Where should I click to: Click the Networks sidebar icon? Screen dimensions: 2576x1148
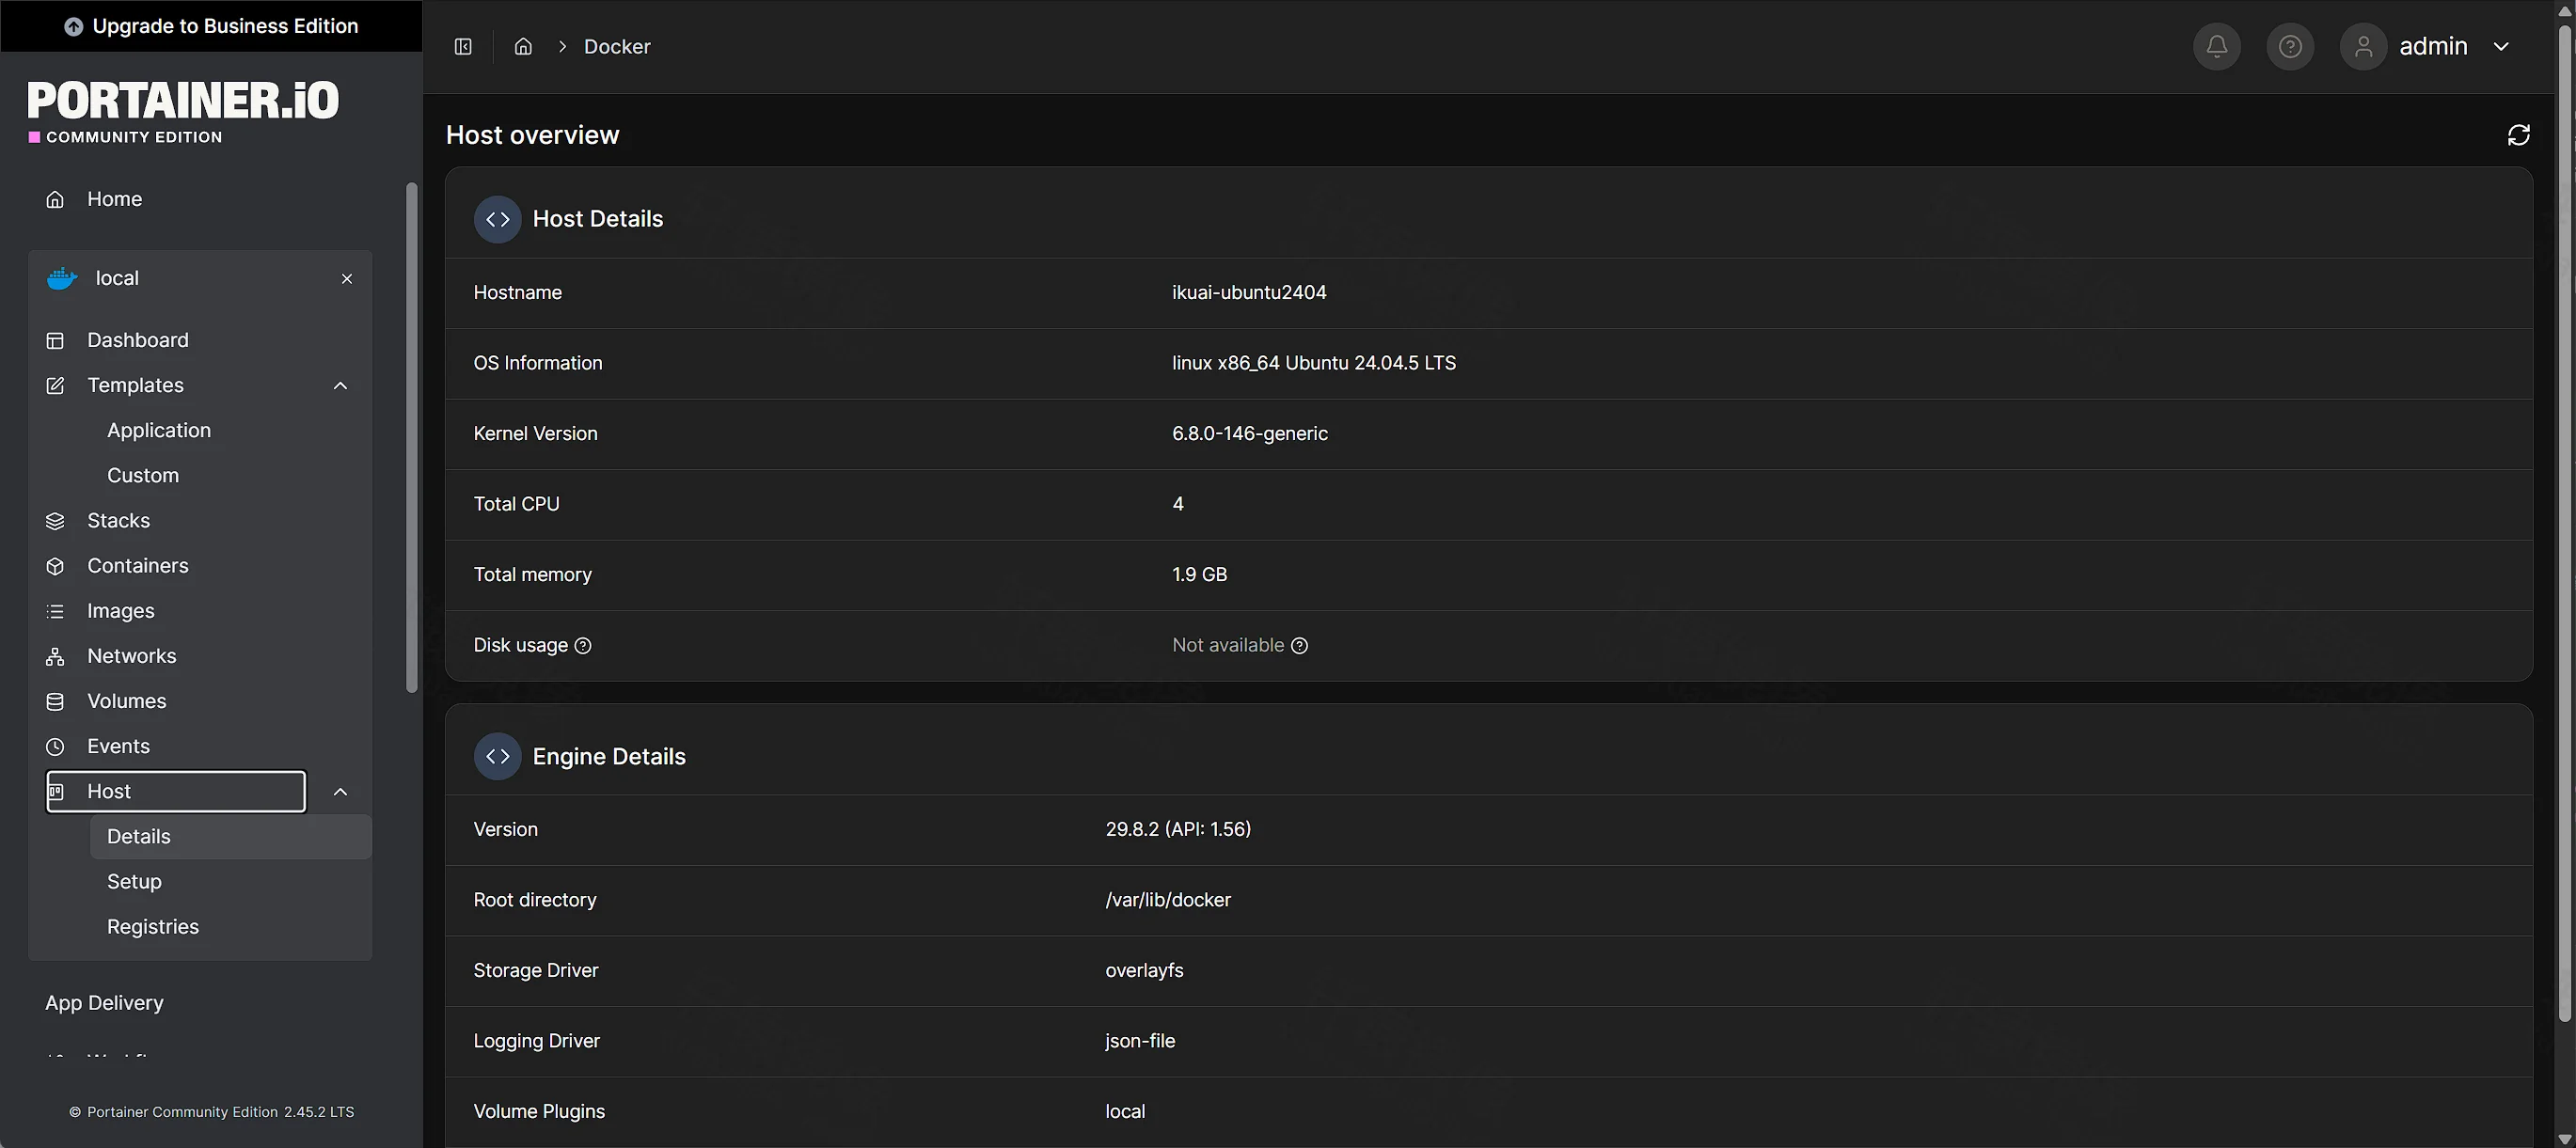(x=55, y=657)
